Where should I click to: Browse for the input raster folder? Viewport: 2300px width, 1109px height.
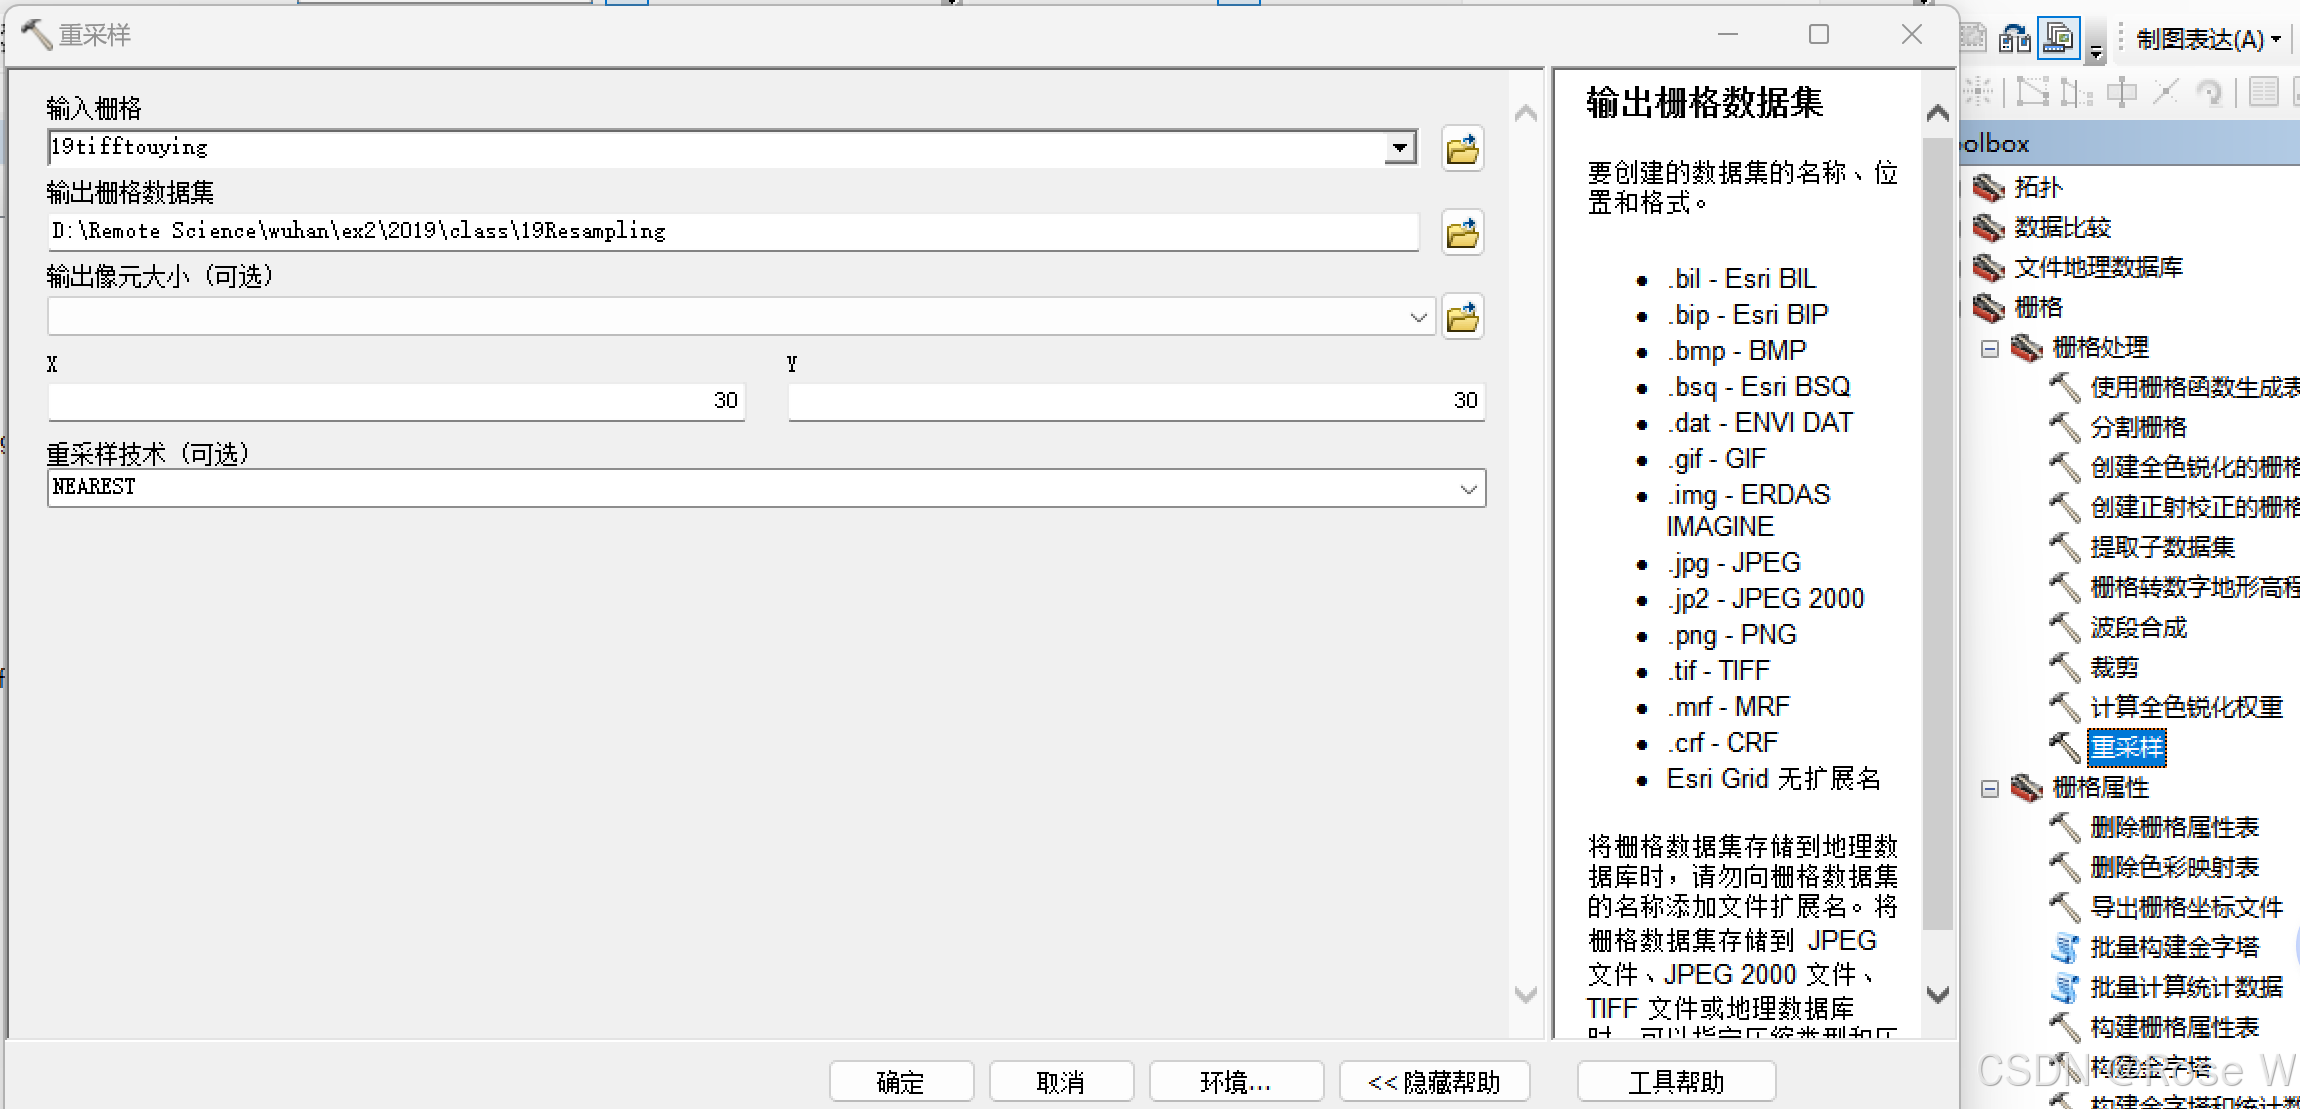pyautogui.click(x=1462, y=149)
